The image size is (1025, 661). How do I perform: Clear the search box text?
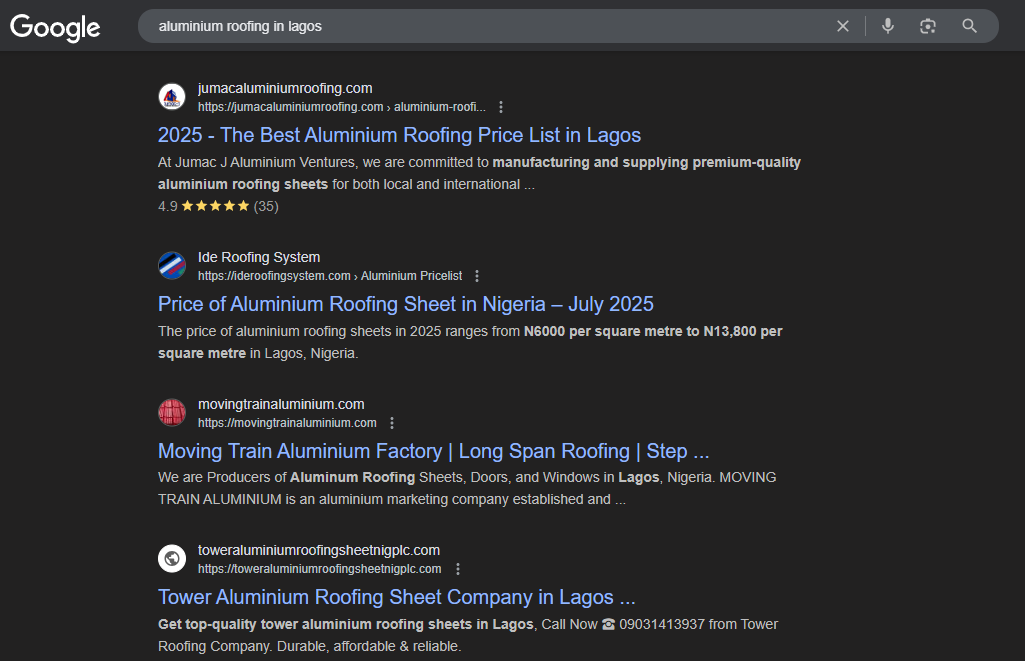point(843,26)
